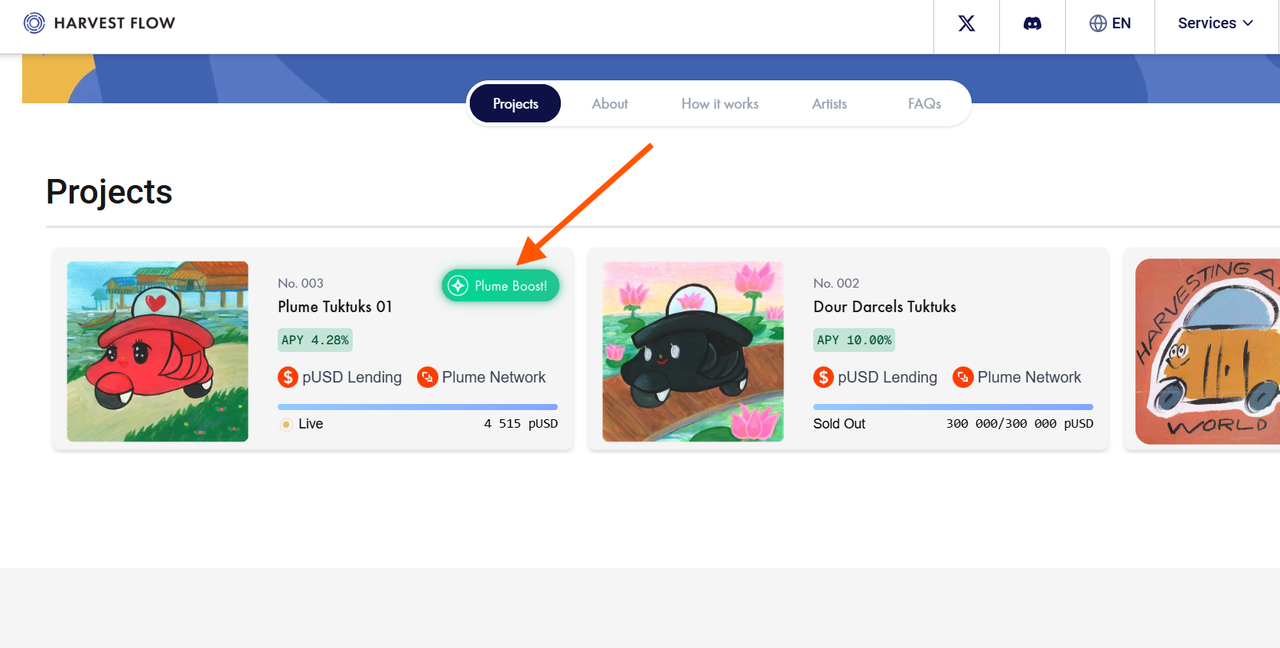Click the Plume Tuktuks 01 funding progress bar

[x=418, y=407]
